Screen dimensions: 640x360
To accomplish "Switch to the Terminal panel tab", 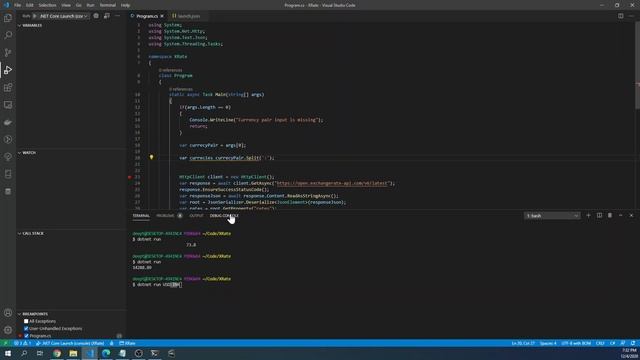I will [x=141, y=216].
